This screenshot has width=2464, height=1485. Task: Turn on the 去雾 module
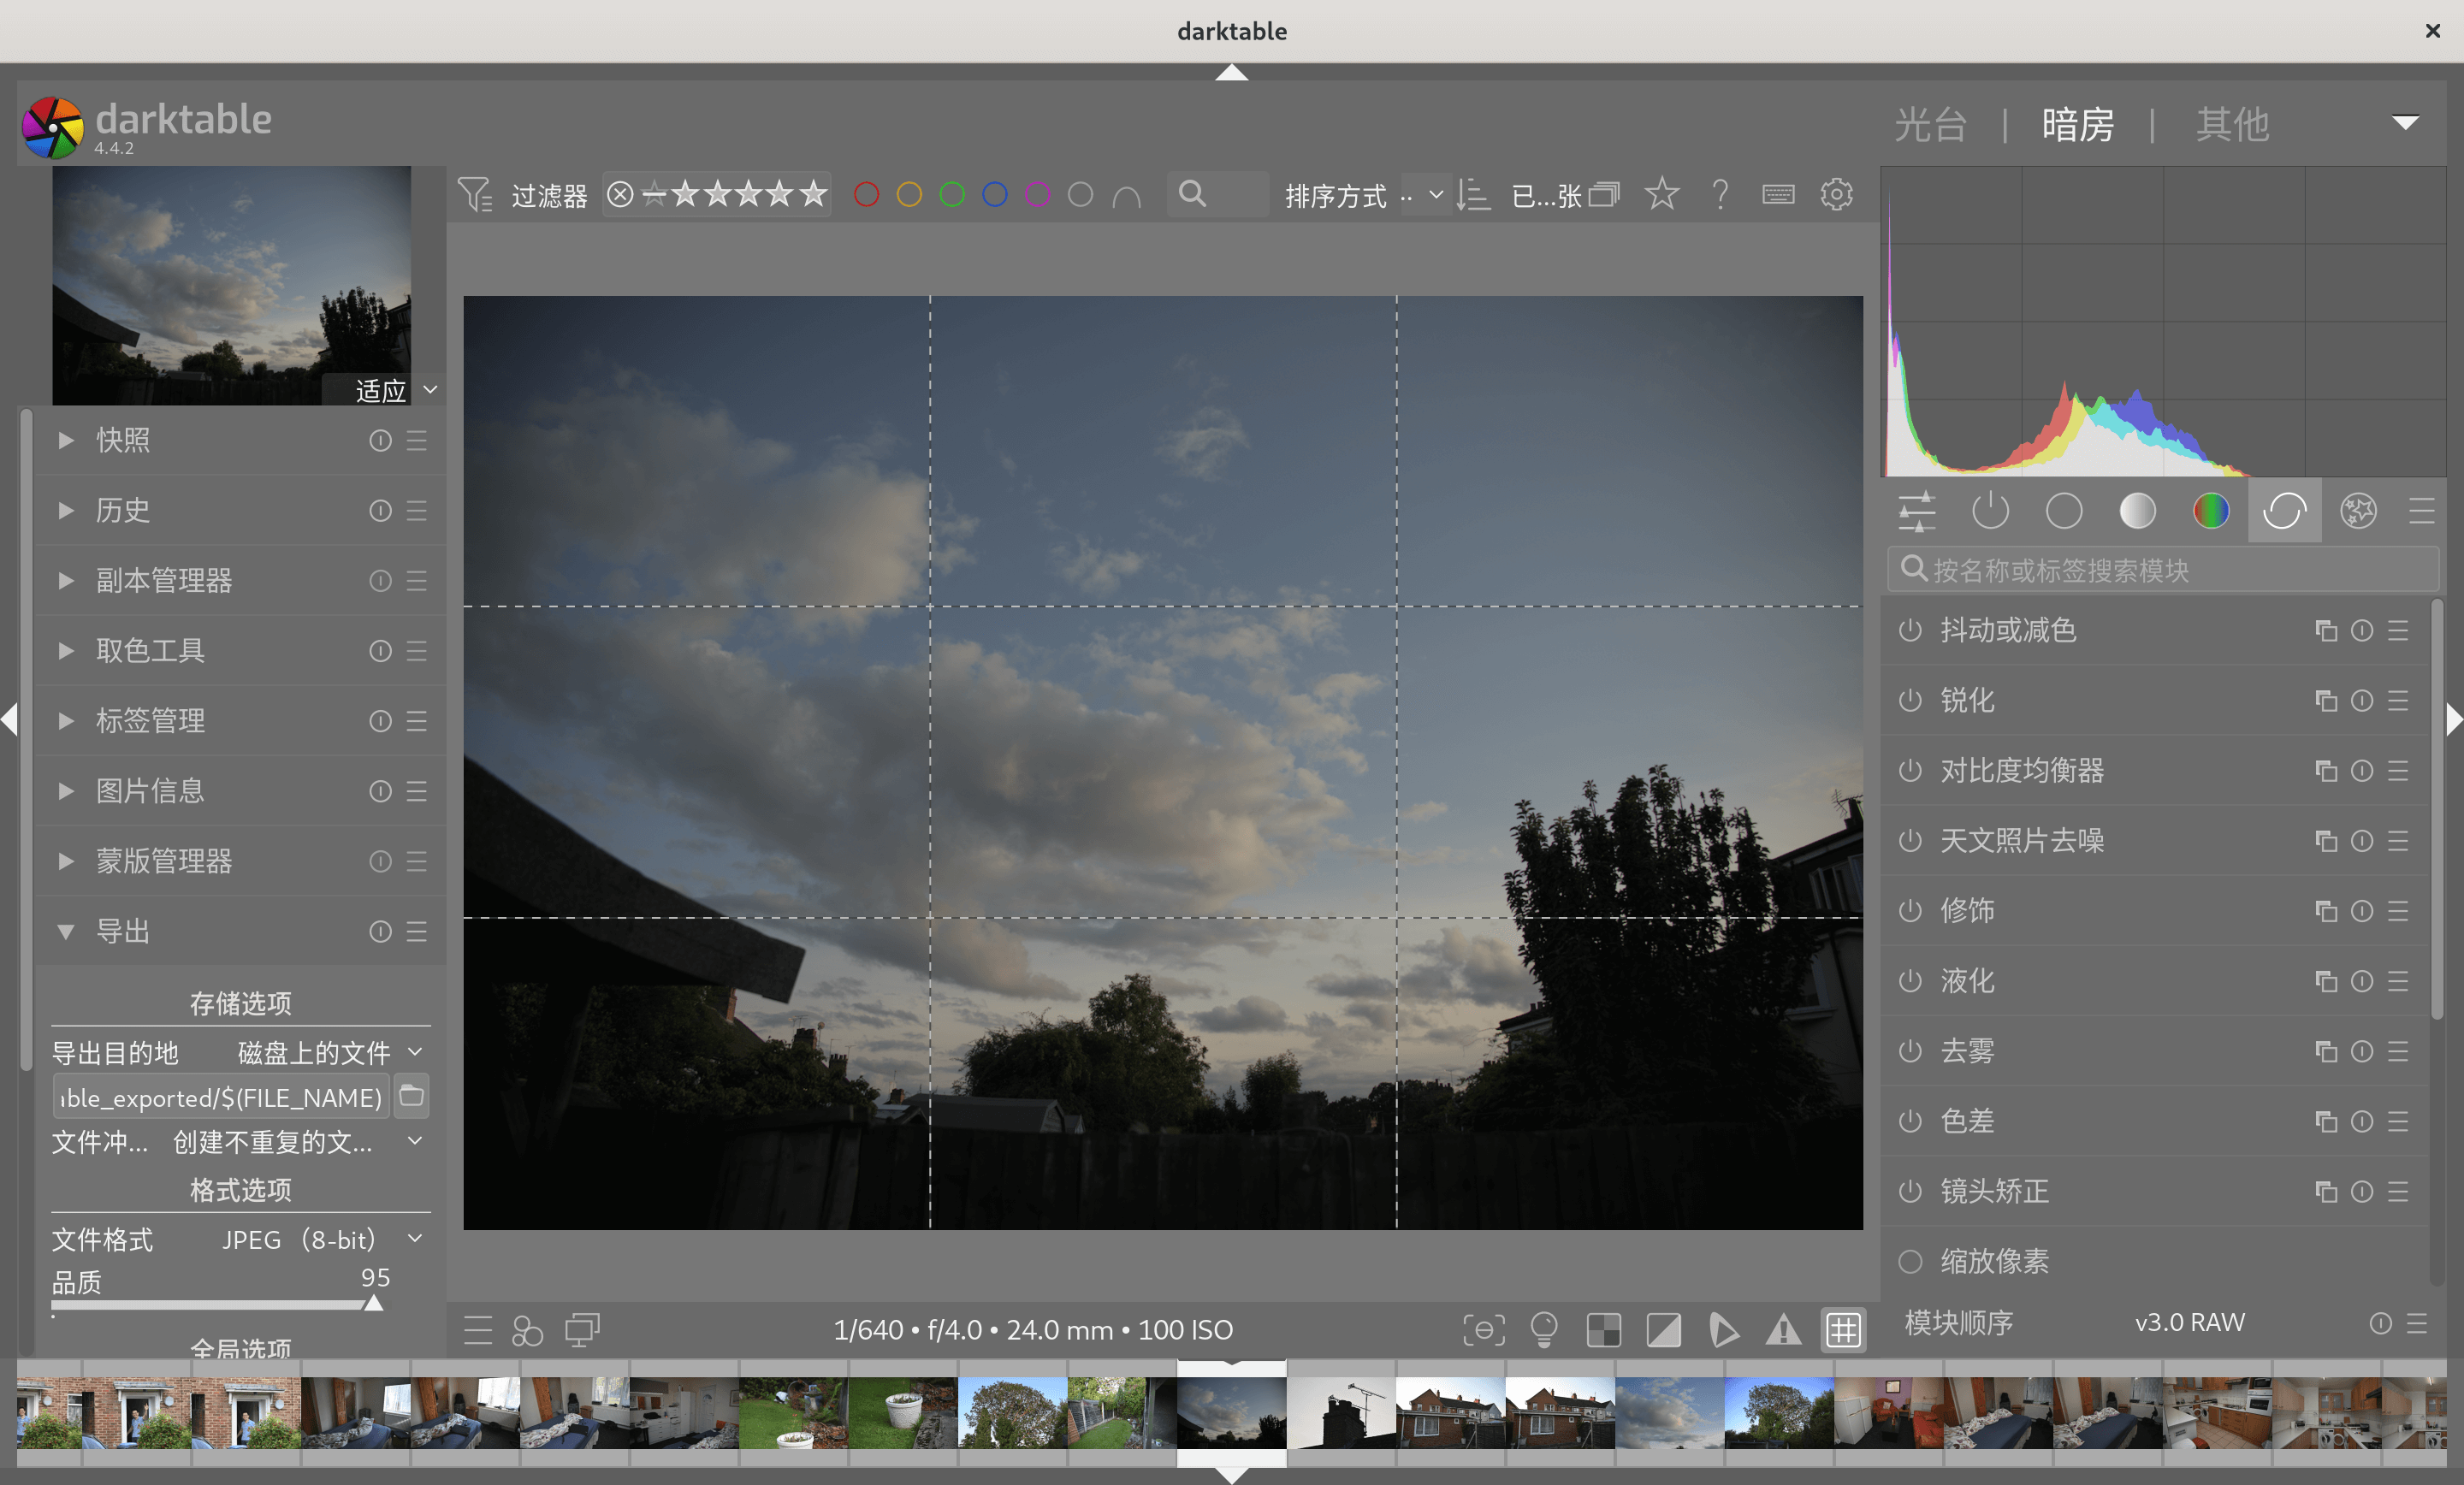pos(1910,1051)
